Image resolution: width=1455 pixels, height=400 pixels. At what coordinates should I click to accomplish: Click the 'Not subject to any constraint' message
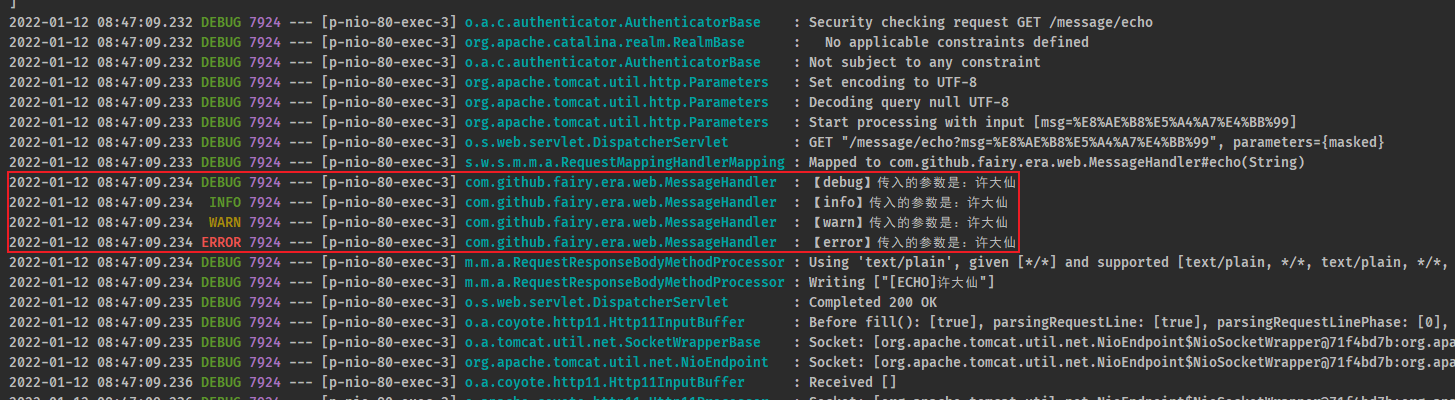925,62
